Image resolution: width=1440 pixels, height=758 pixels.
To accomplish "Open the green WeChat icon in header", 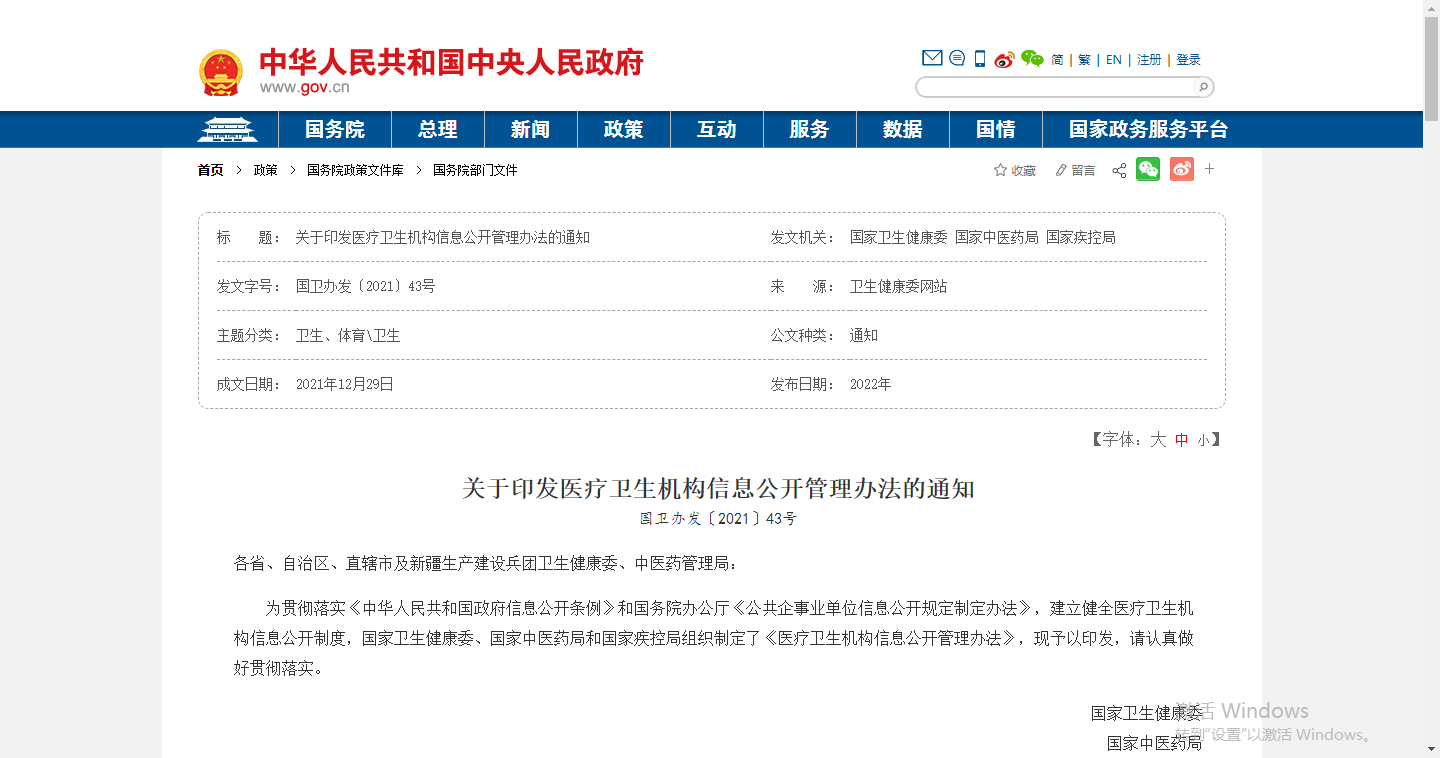I will (1032, 59).
